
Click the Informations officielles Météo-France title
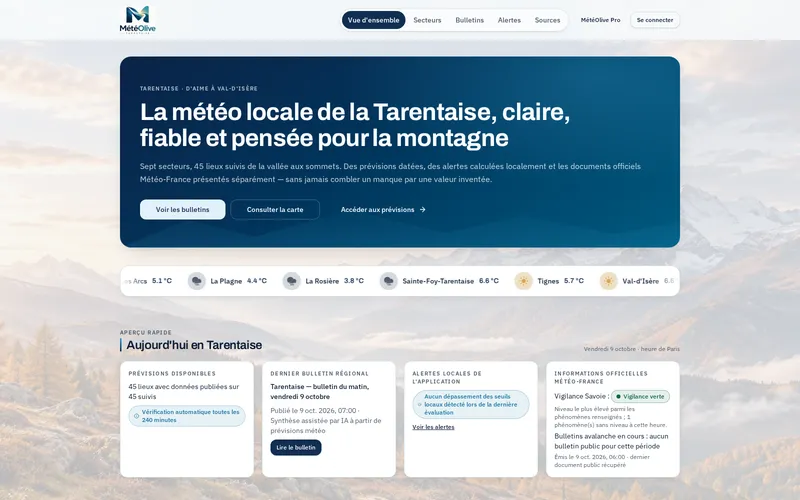(601, 378)
